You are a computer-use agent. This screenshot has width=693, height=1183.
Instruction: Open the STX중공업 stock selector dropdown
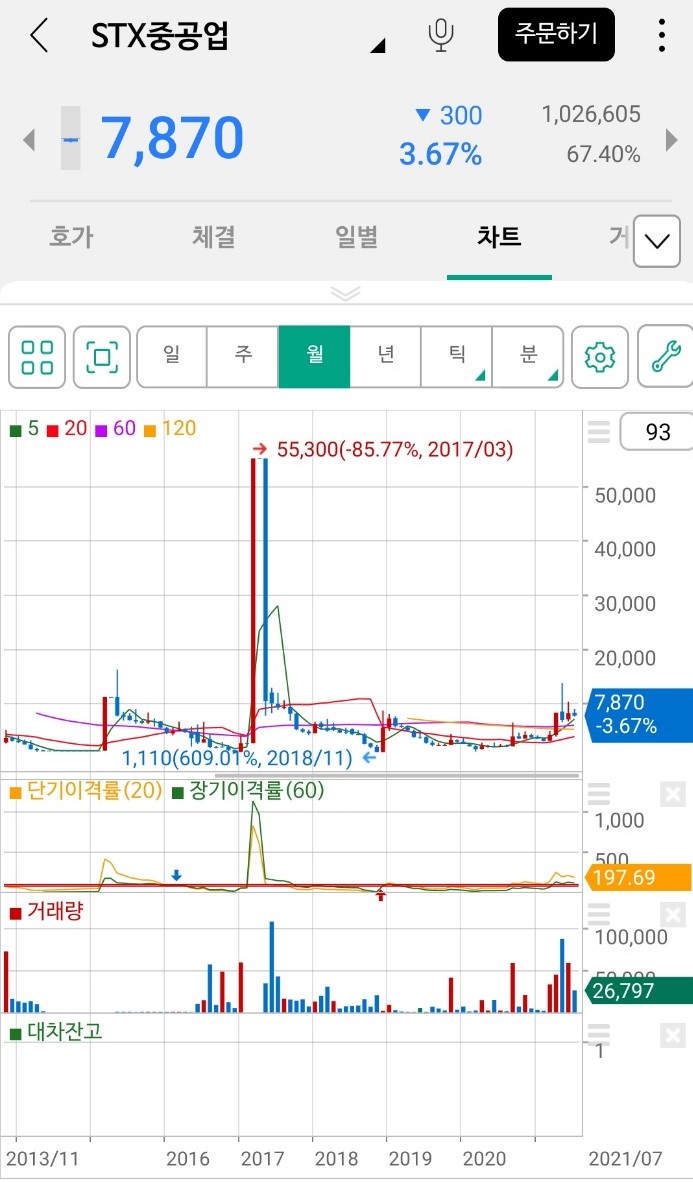point(377,47)
